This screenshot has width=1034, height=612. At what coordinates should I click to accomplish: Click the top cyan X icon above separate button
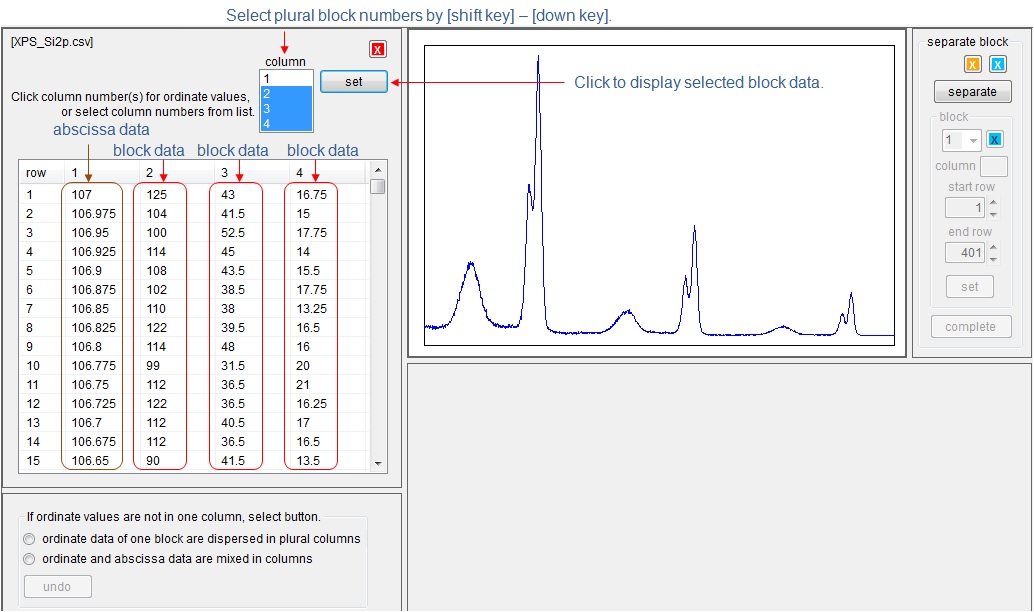click(x=997, y=65)
